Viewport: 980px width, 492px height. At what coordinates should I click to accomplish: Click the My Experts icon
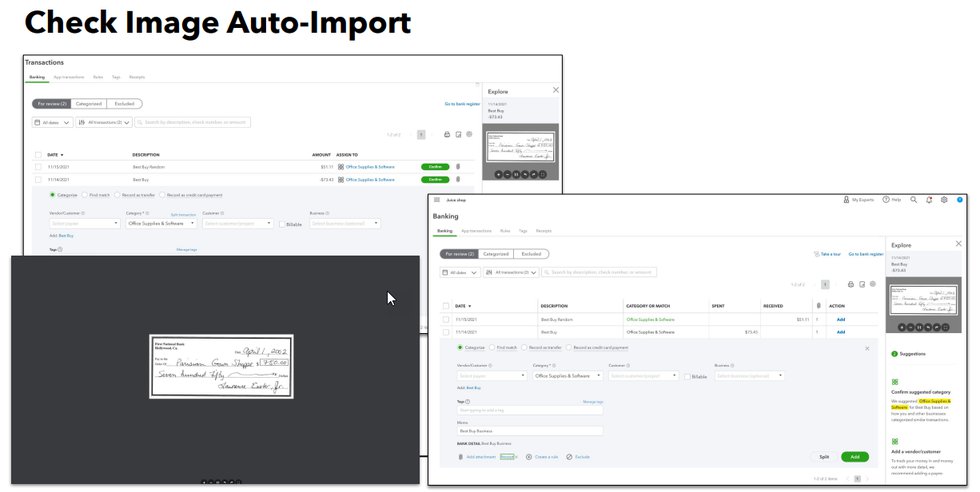point(845,200)
